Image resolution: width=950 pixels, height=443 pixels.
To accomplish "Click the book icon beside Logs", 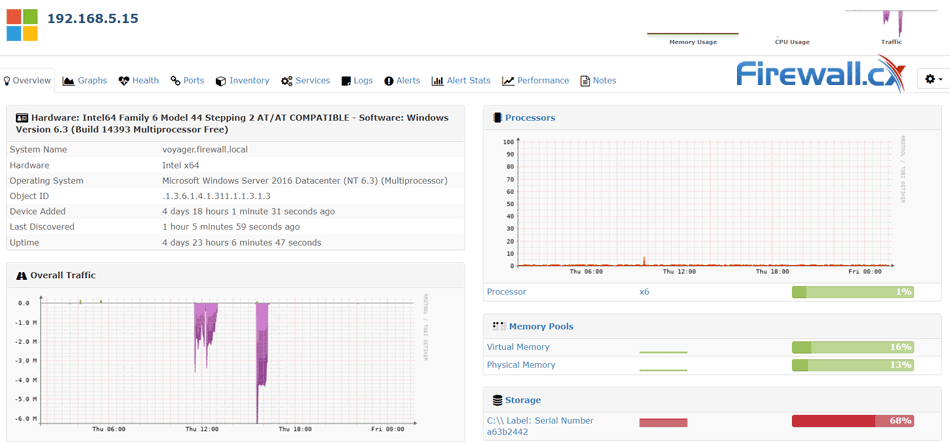I will 347,81.
